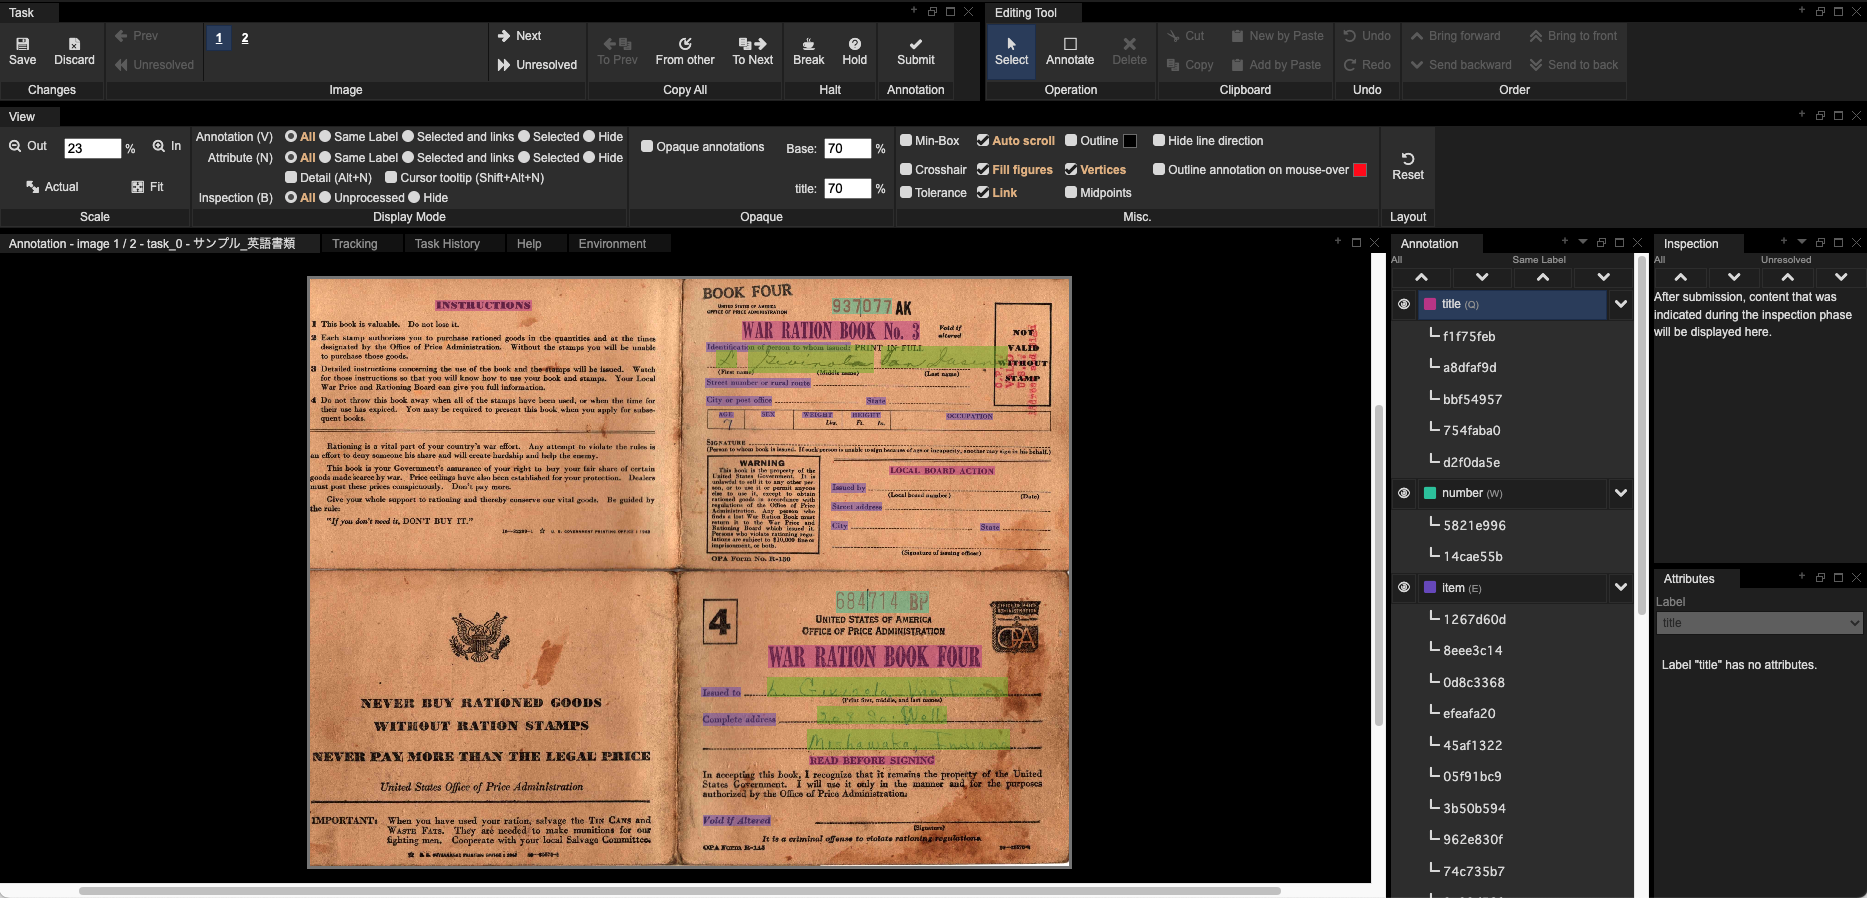Image resolution: width=1867 pixels, height=898 pixels.
Task: Move down in Inspection Unresolved column
Action: point(1840,277)
